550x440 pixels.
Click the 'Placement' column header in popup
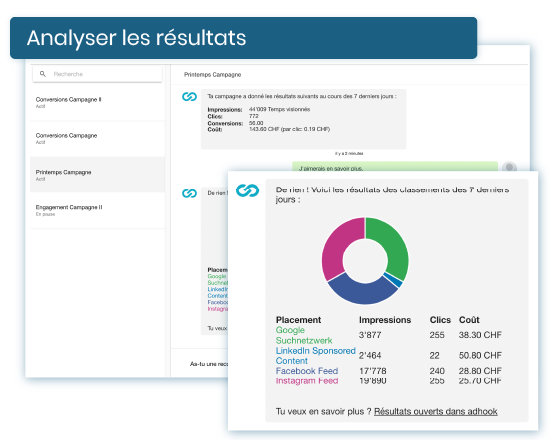click(299, 320)
